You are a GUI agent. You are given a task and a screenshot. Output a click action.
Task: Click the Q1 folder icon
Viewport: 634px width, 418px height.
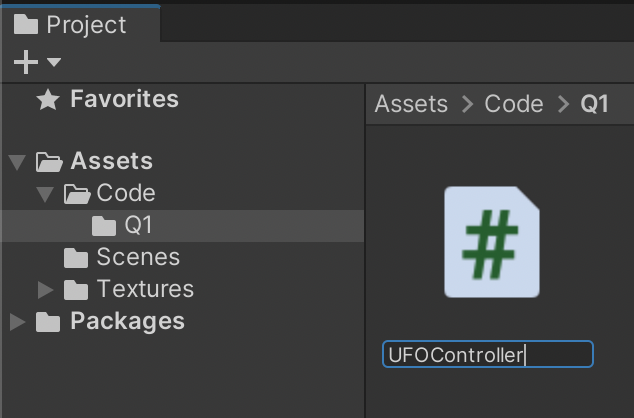tap(104, 226)
